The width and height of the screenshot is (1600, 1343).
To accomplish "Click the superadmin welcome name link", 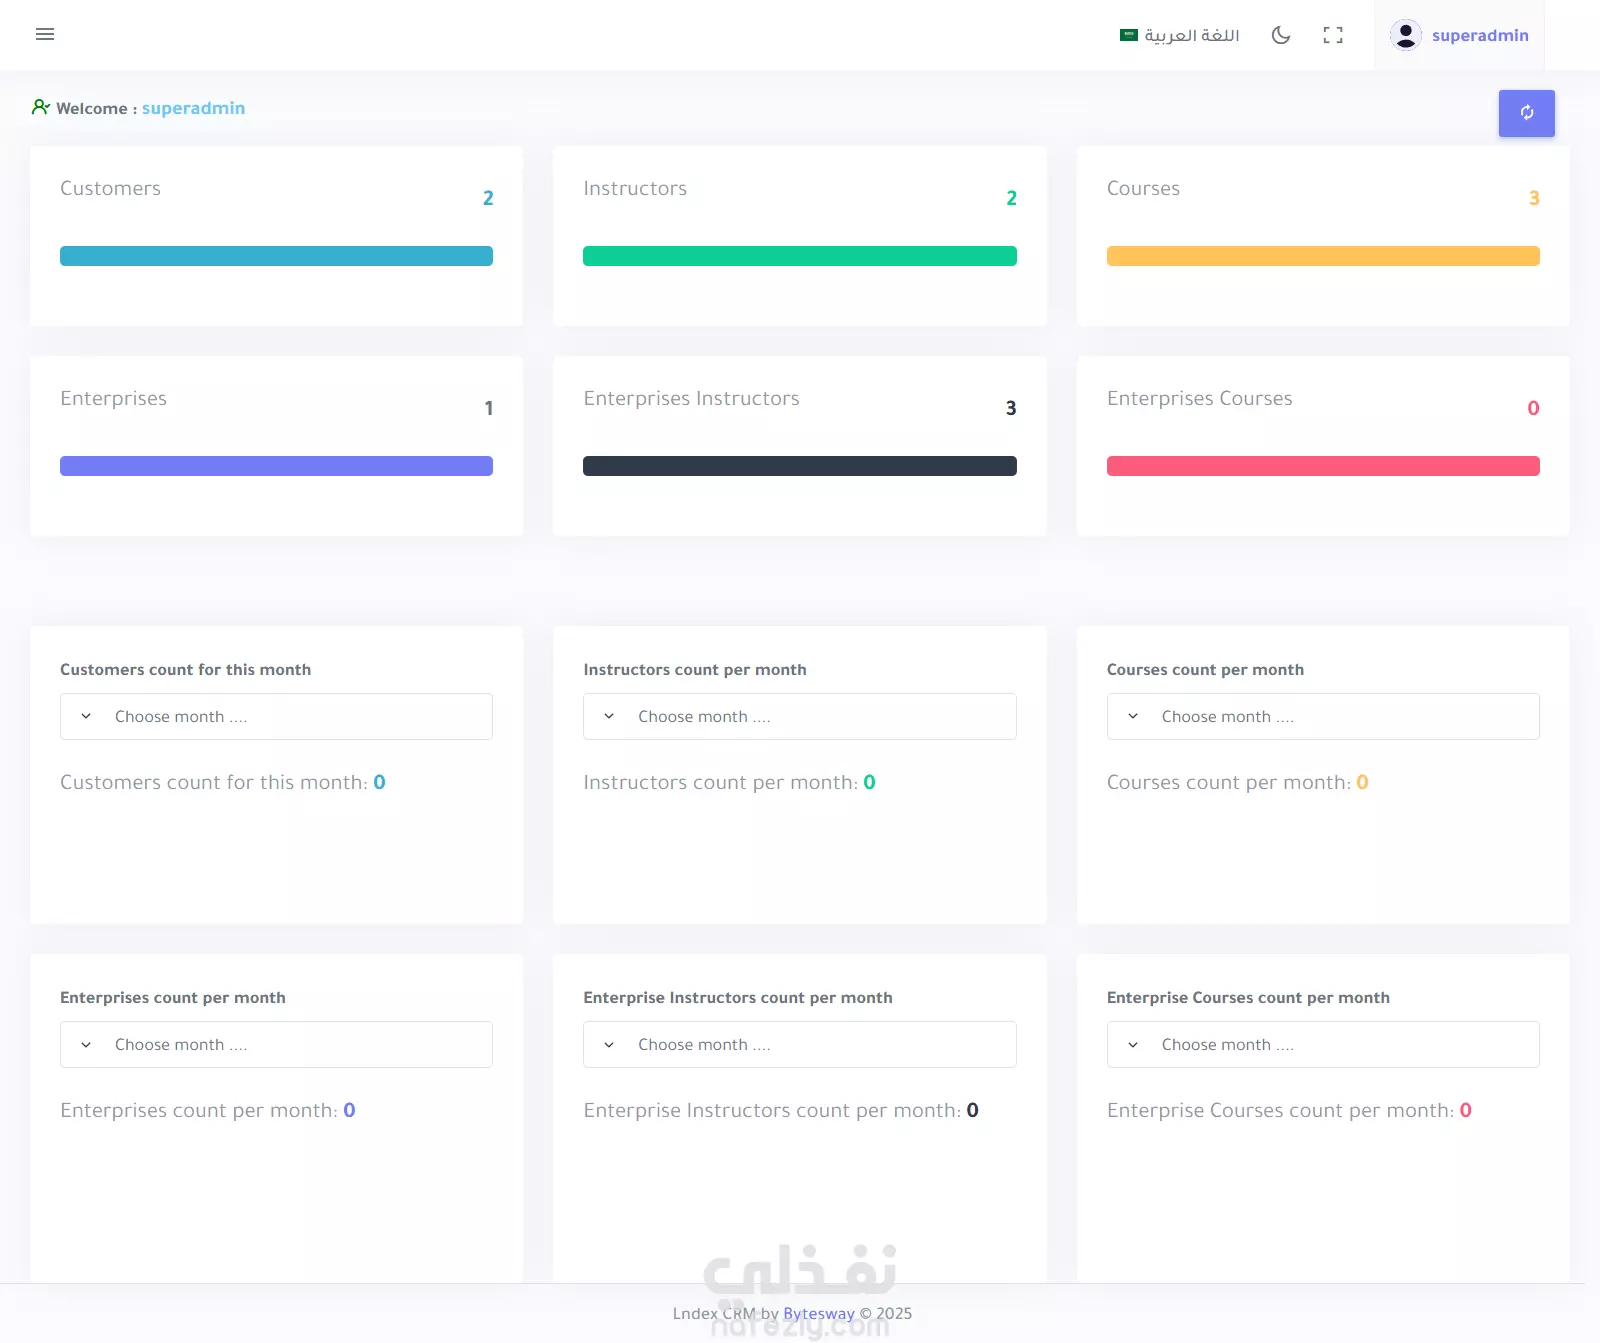I will click(x=193, y=108).
